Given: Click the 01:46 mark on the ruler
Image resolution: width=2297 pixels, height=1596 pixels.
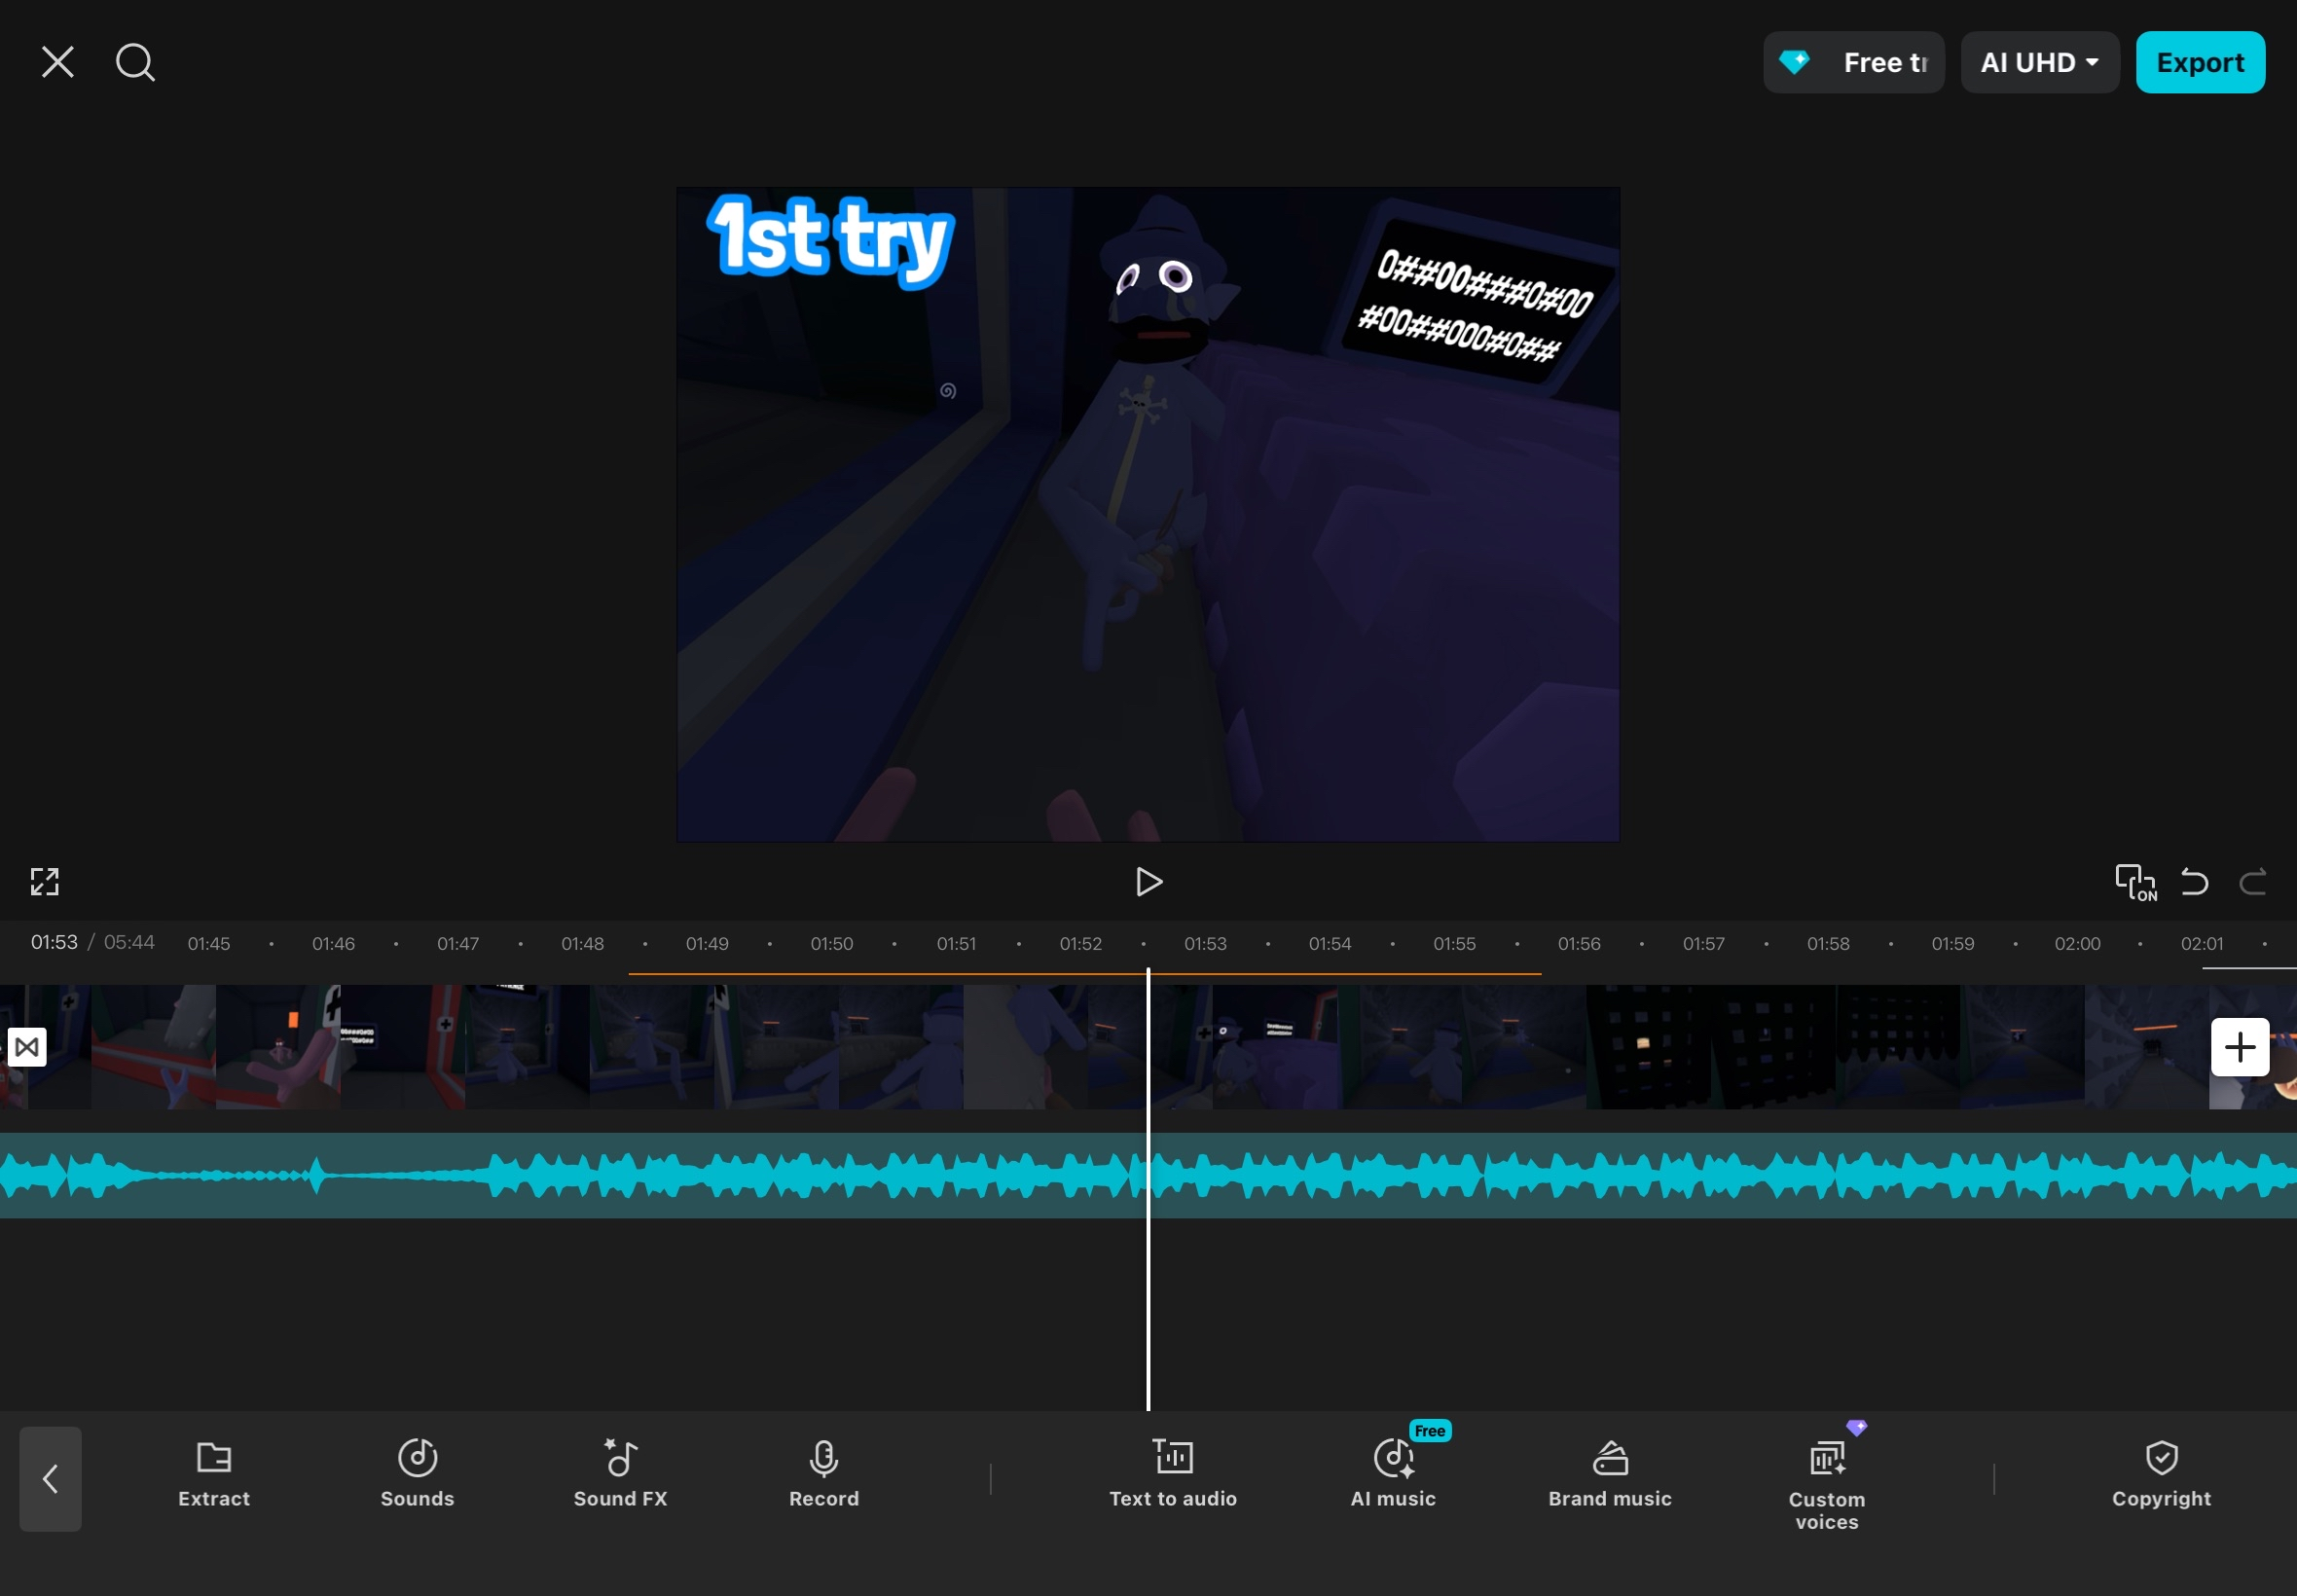Looking at the screenshot, I should tap(333, 943).
